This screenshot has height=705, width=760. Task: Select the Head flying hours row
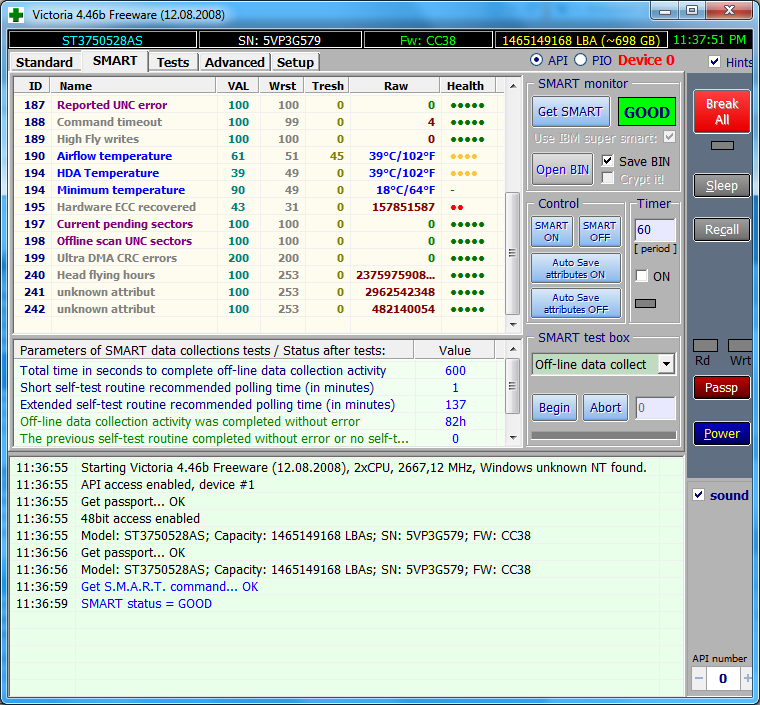point(259,274)
